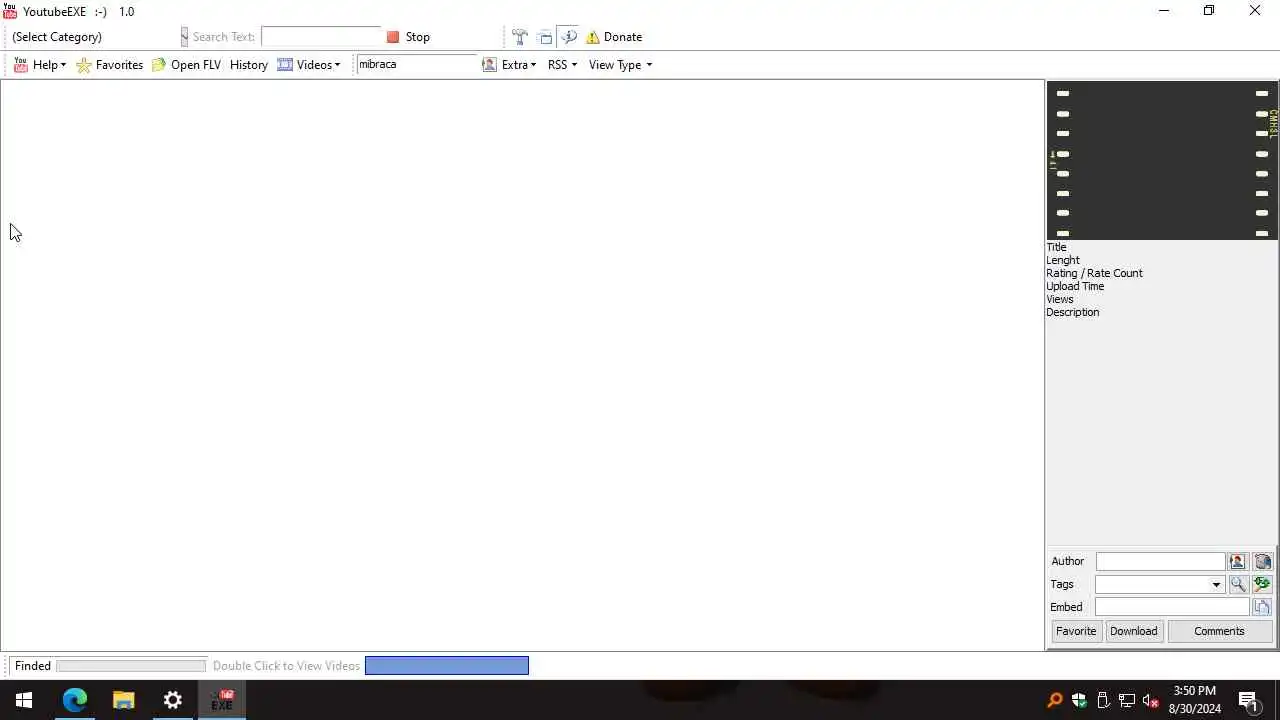Click the magnifier search icon beside Tags
Screen dimensions: 1280x720
click(1238, 584)
